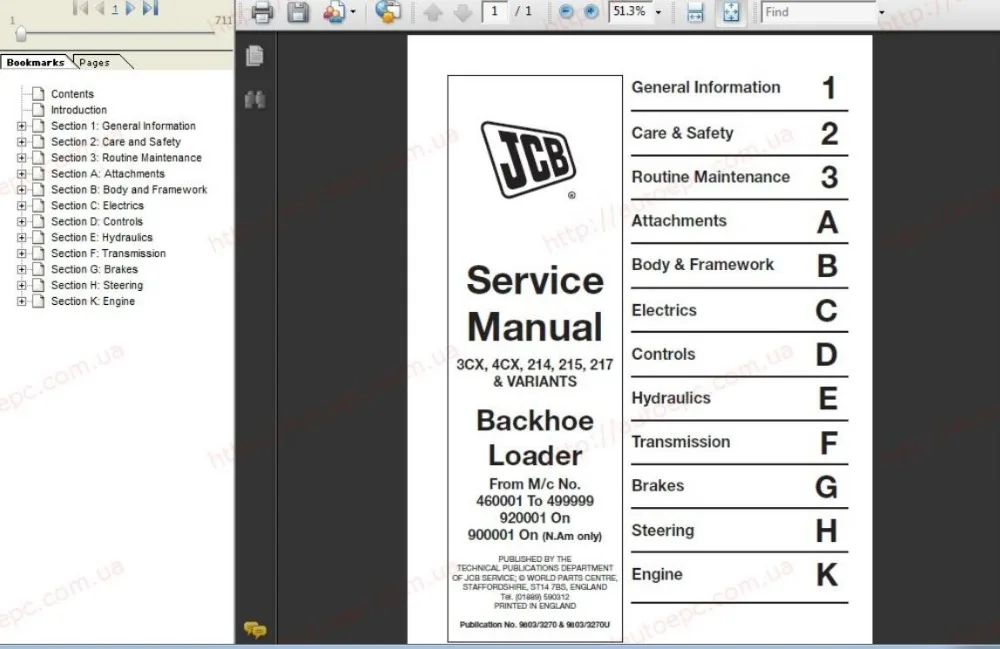Click the Section 2: Care and Safety page icon
The width and height of the screenshot is (1000, 649).
pos(38,142)
